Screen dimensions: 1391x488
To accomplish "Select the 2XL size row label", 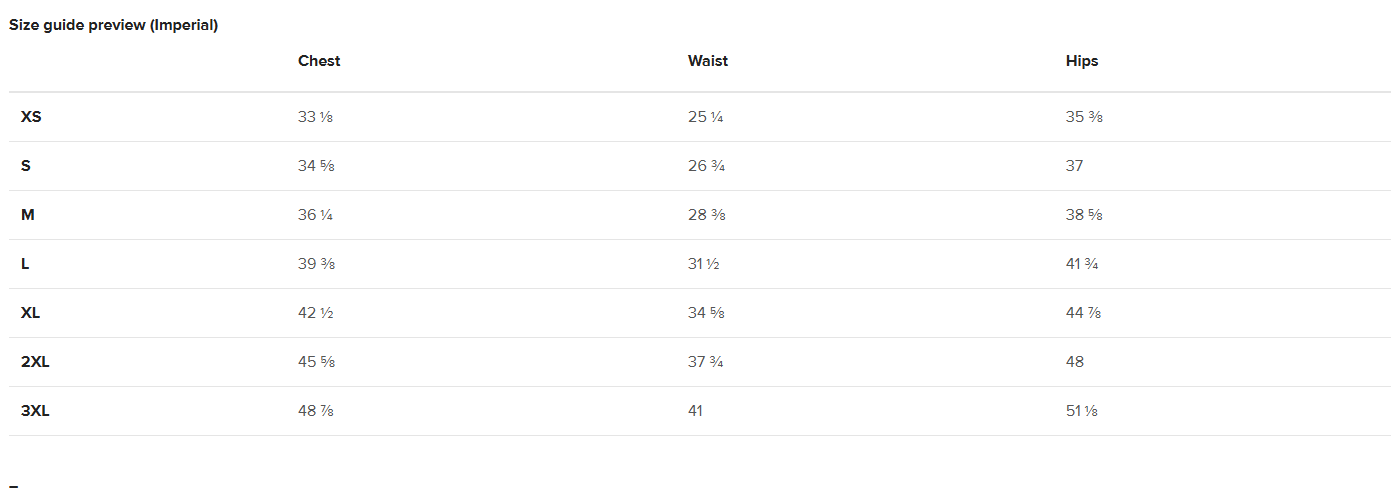I will (35, 362).
